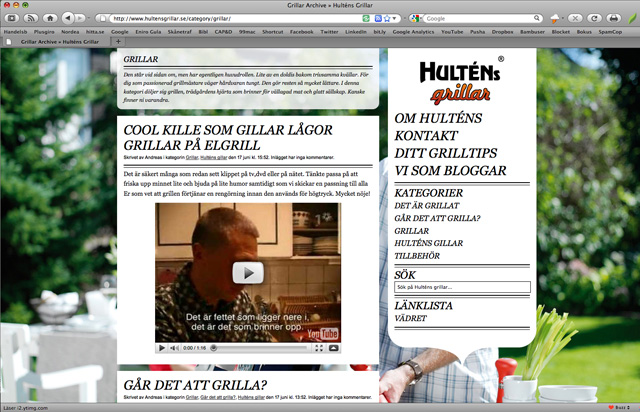Viewport: 640px width, 412px height.
Task: Open a new tab with plus button
Action: coord(118,42)
